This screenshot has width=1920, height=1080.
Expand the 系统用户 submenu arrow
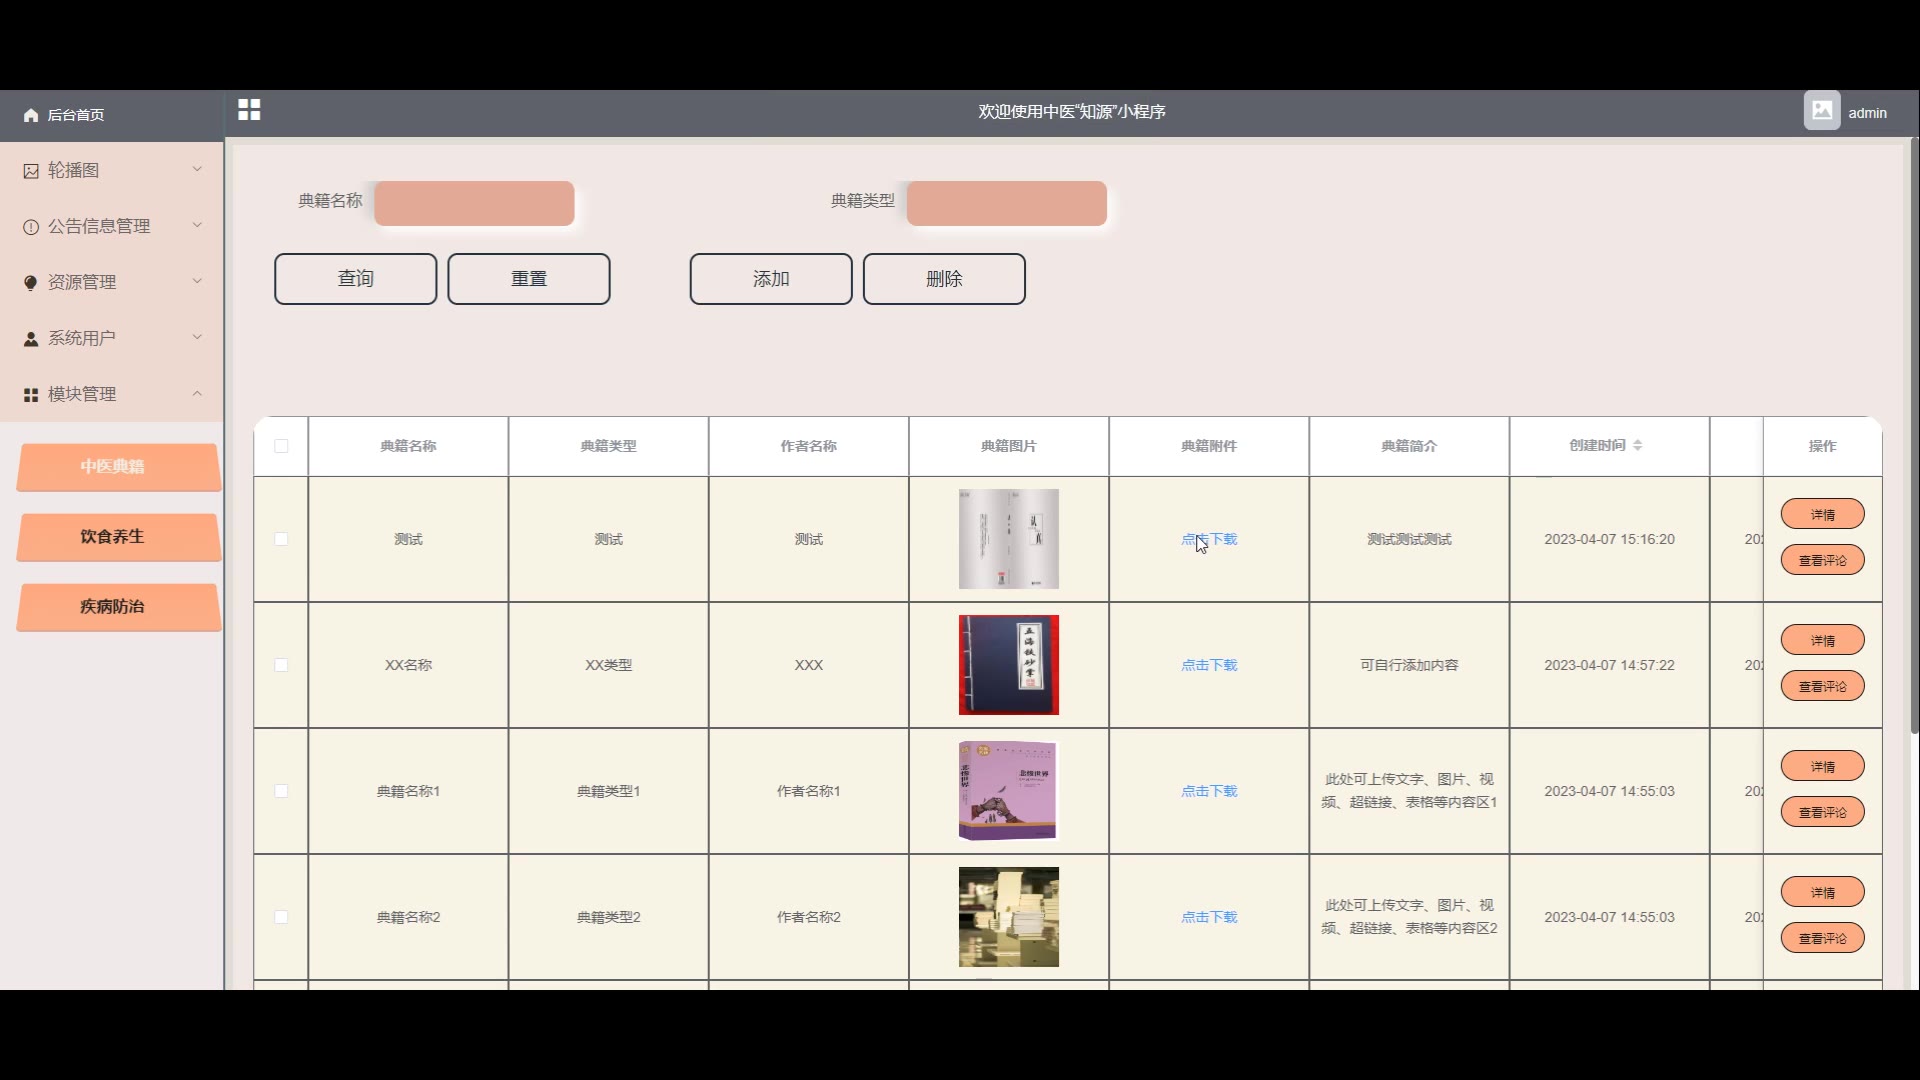tap(197, 337)
